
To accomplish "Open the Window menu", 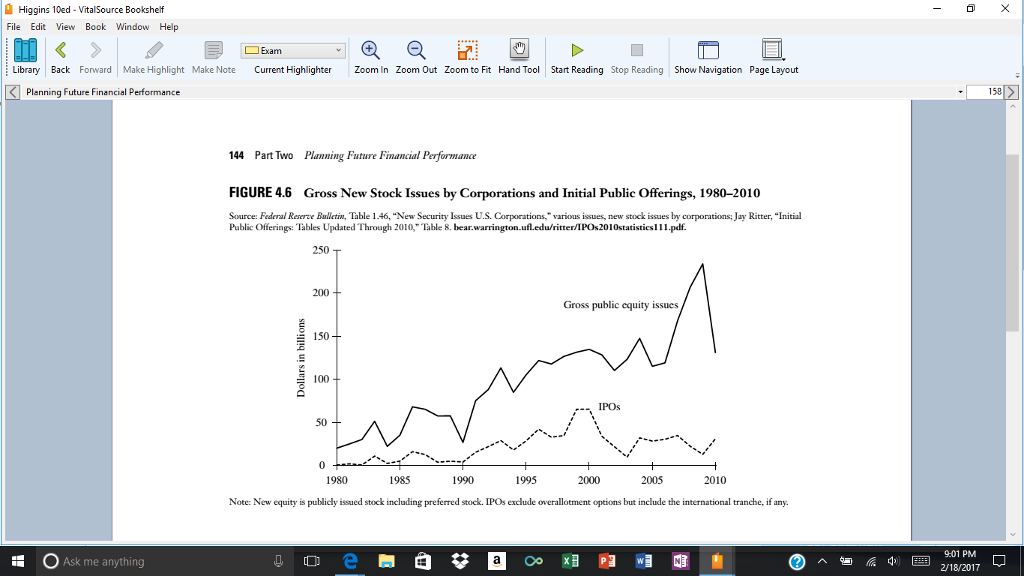I will pos(132,27).
